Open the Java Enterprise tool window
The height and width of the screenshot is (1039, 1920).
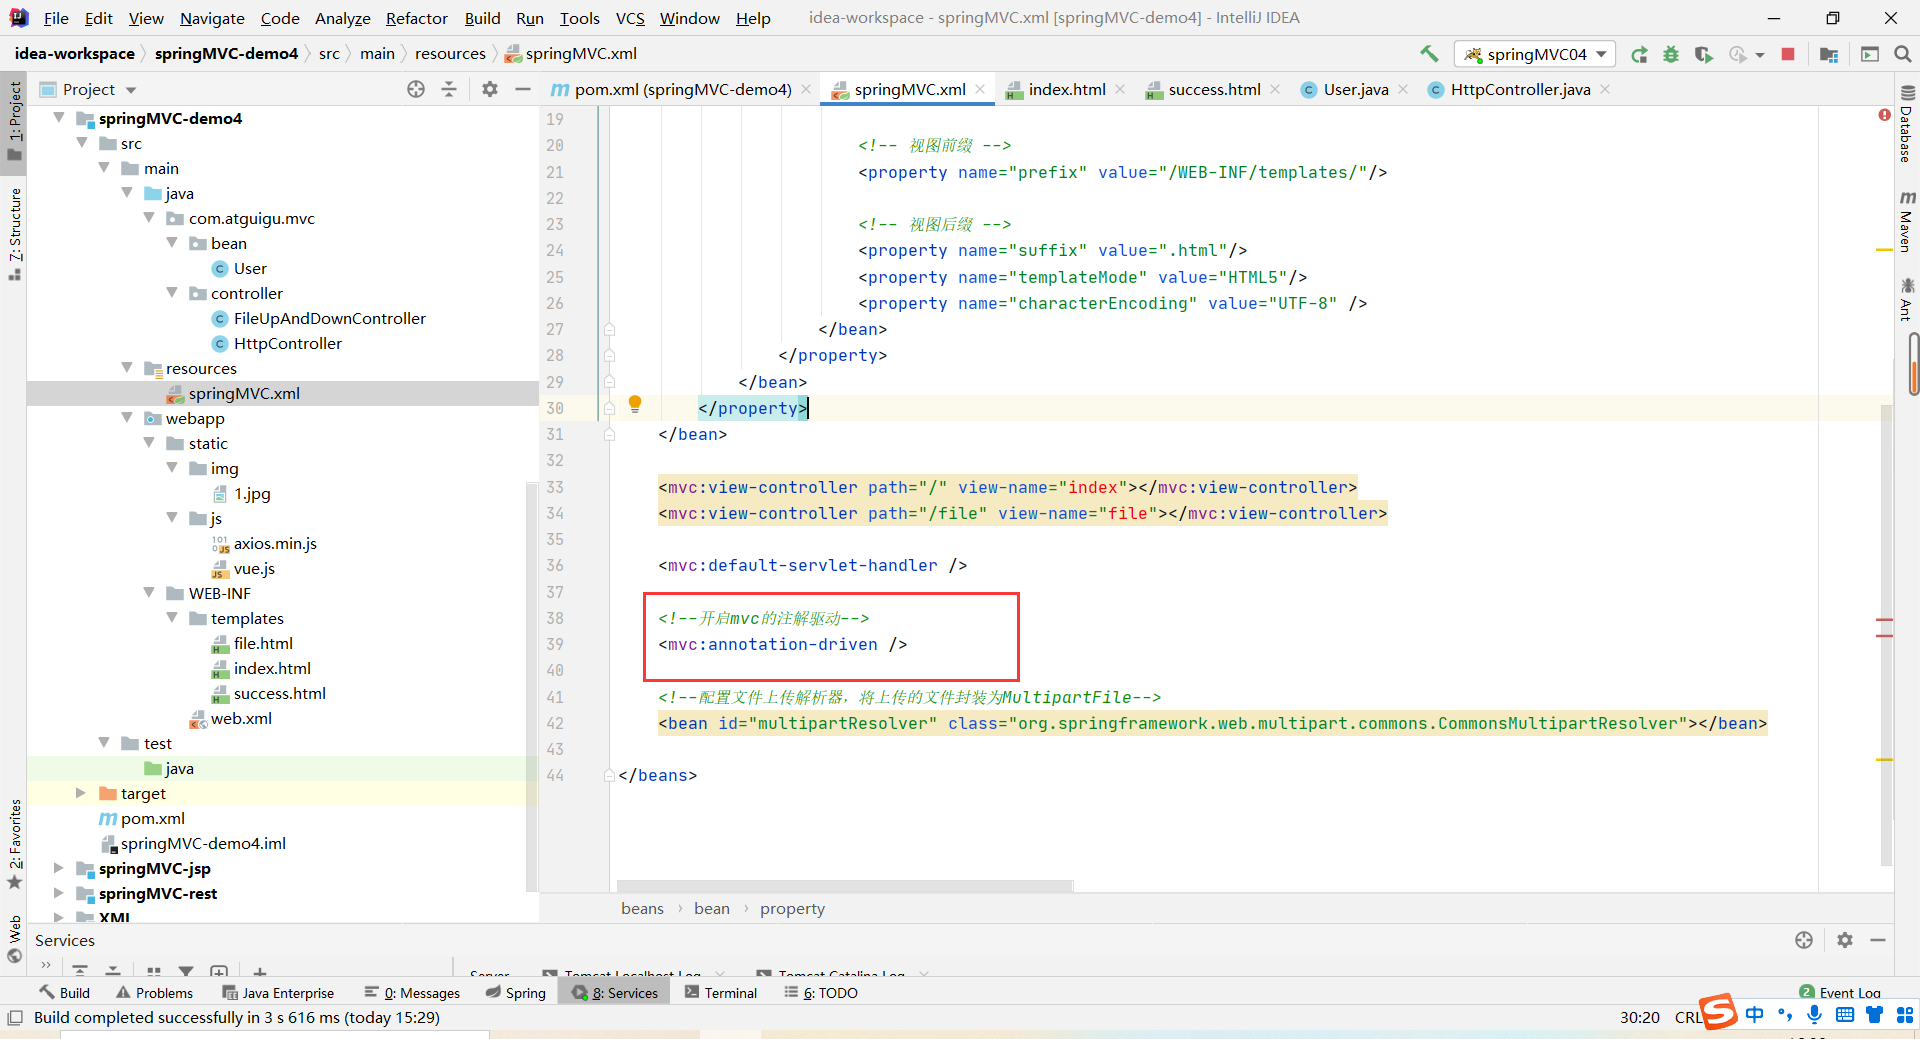278,993
